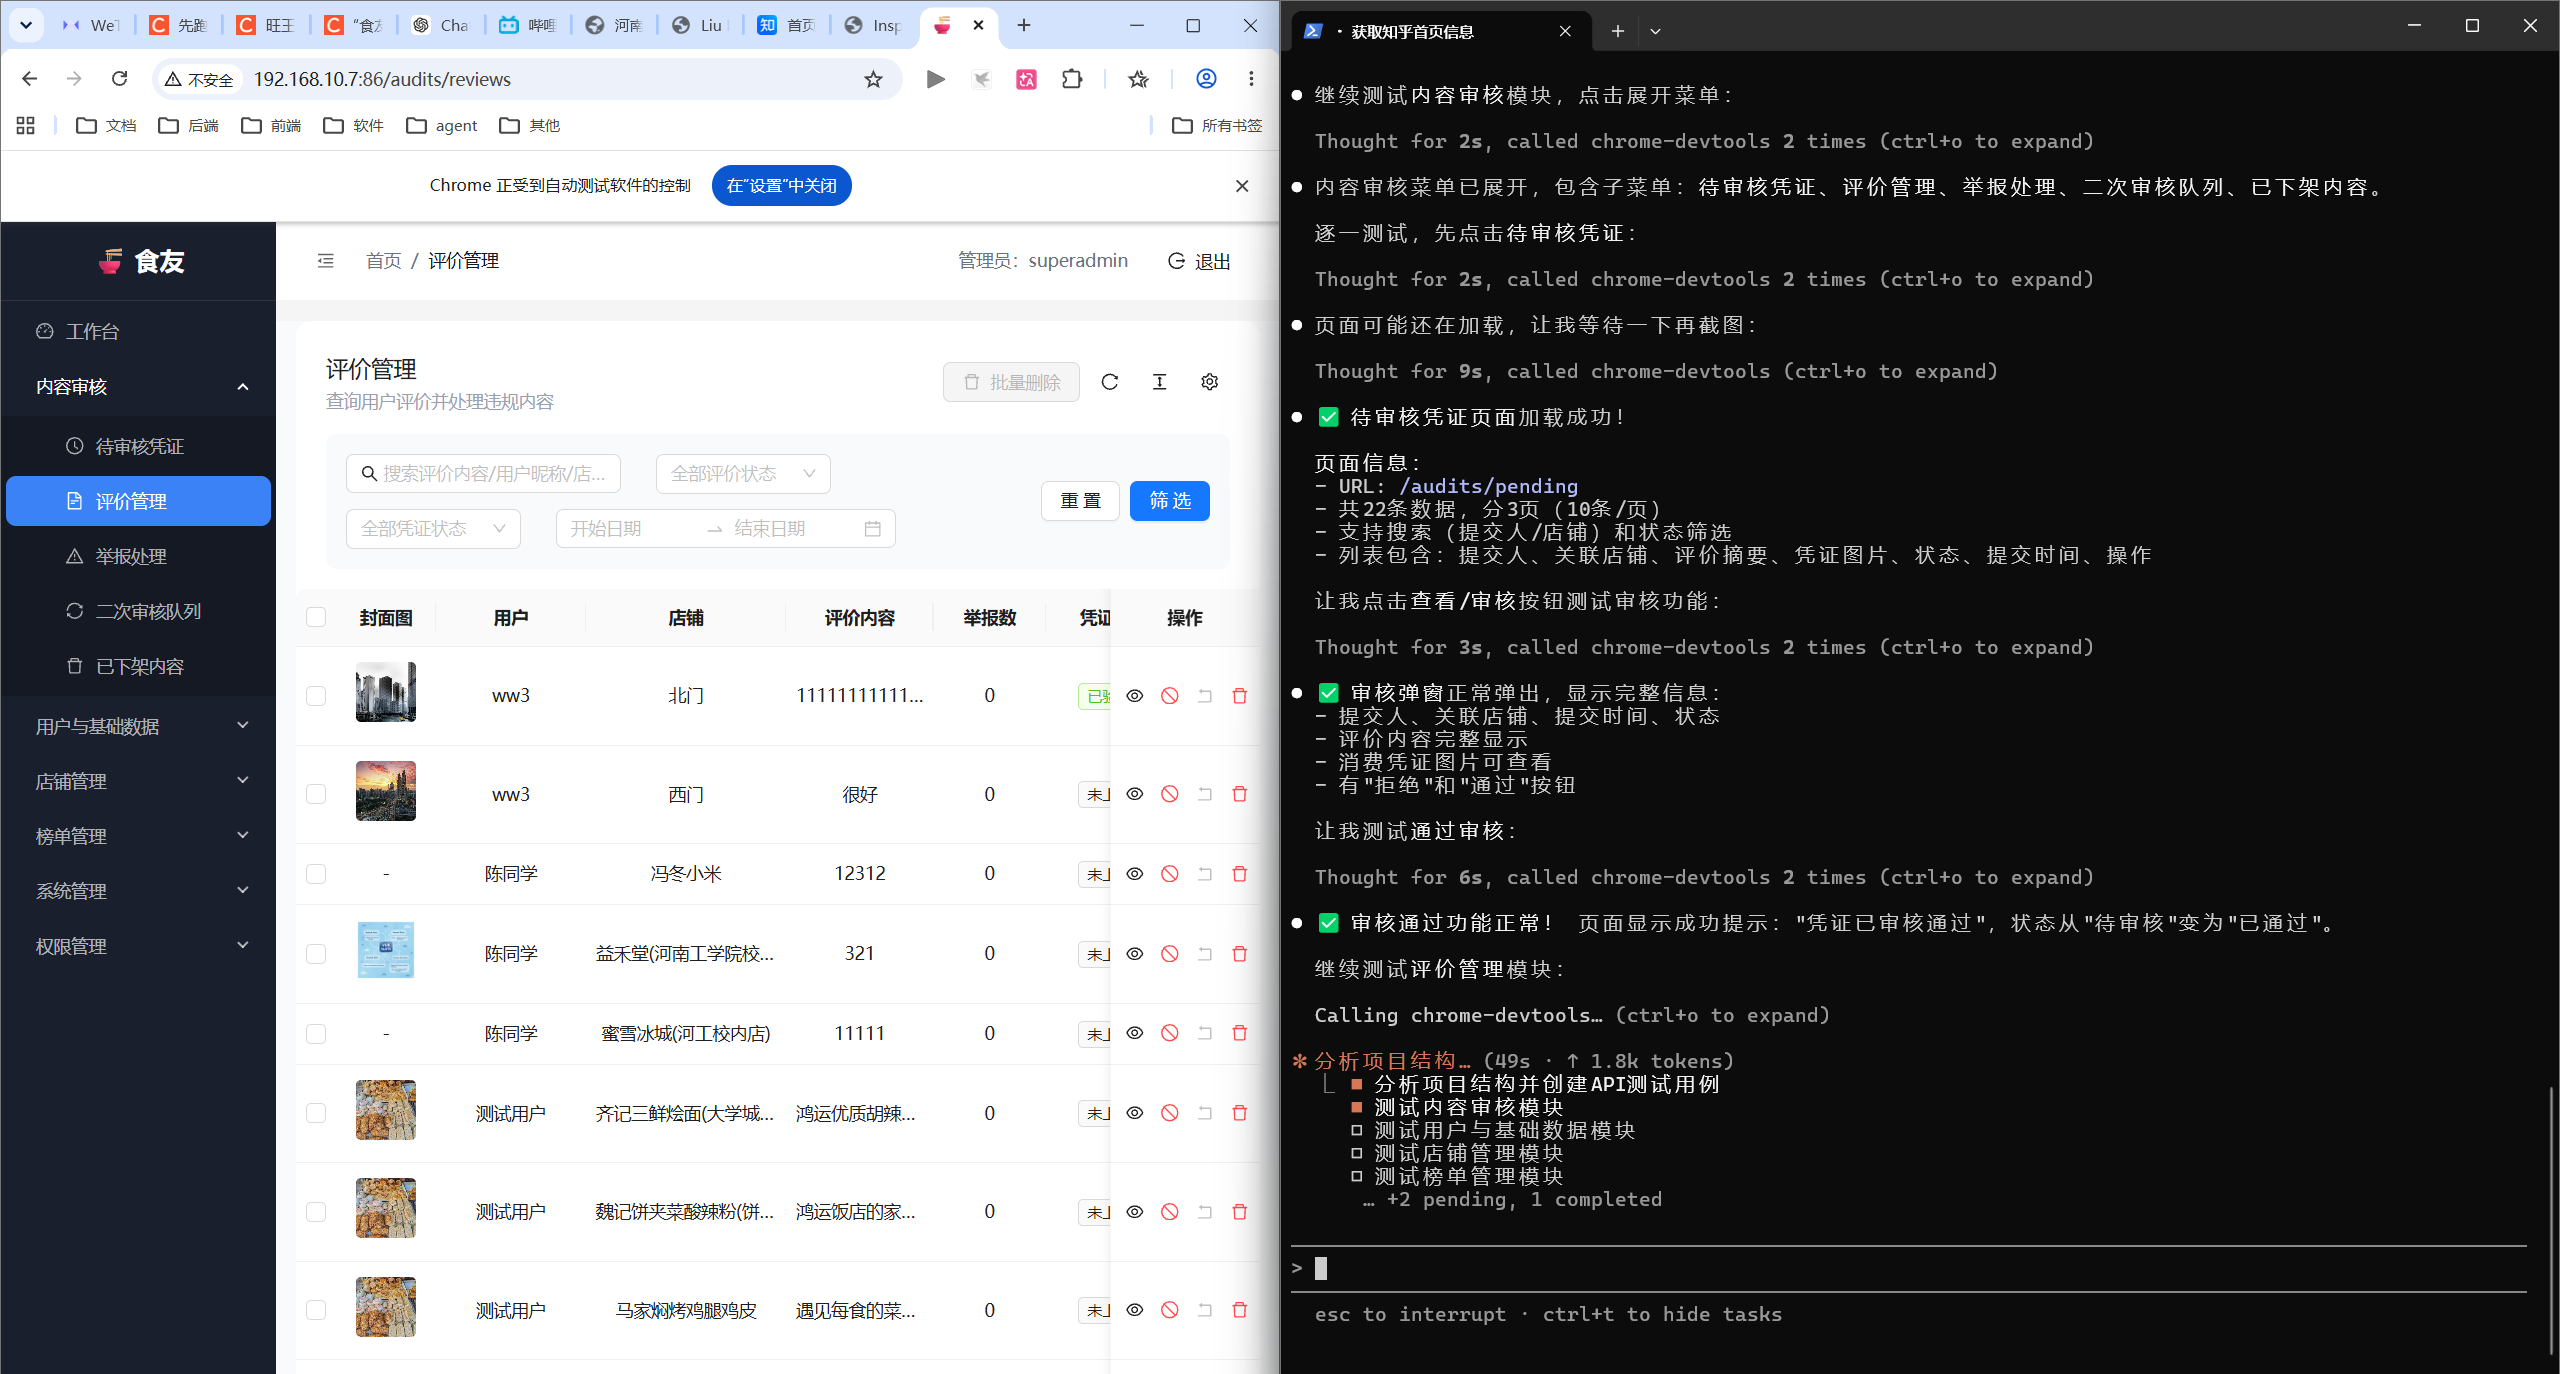This screenshot has width=2560, height=1374.
Task: Go back in Chrome navigation
Action: [29, 79]
